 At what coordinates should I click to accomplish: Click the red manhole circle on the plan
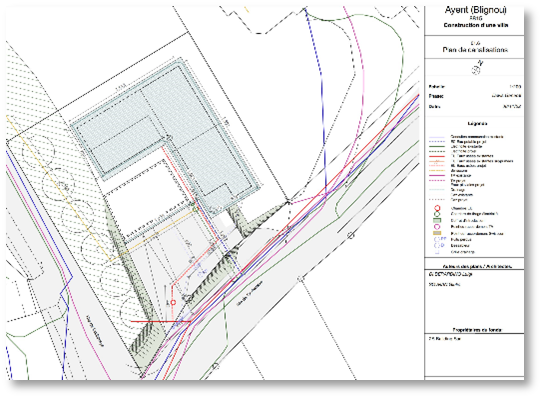(x=173, y=302)
